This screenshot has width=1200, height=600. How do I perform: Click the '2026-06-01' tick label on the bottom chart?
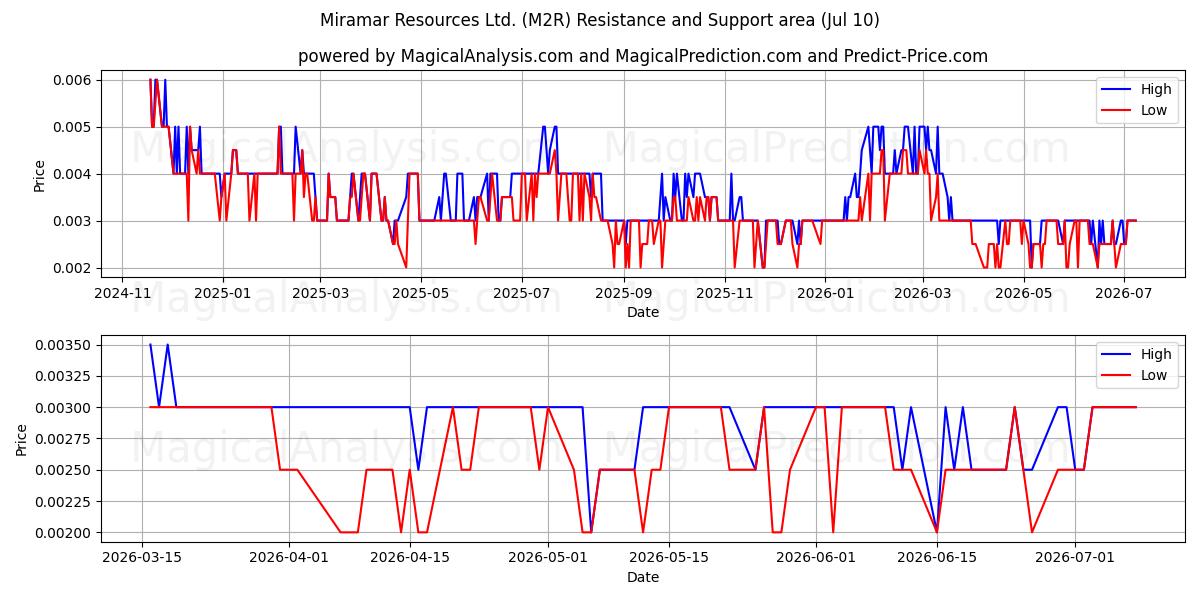(816, 559)
